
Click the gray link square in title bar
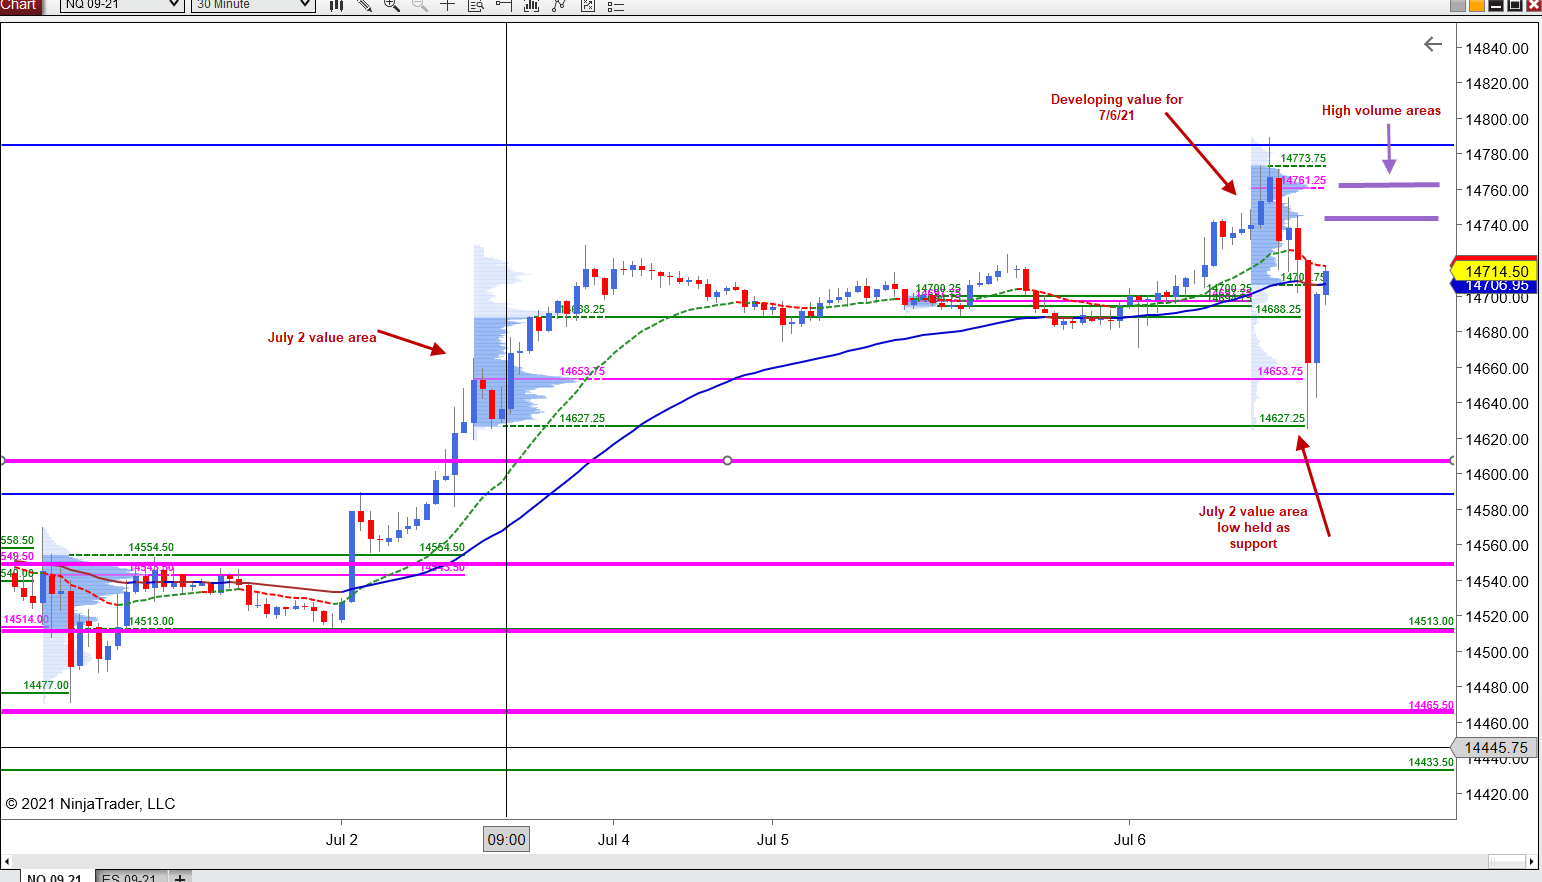click(1458, 5)
